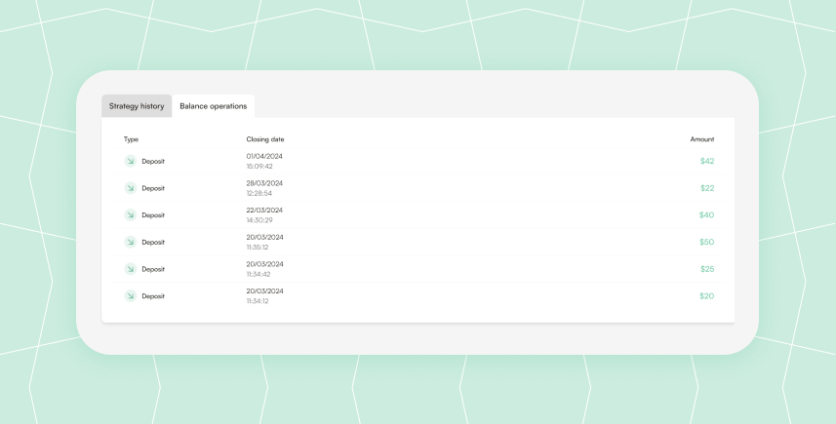Sort by the Closing date column header
This screenshot has width=836, height=424.
[265, 139]
